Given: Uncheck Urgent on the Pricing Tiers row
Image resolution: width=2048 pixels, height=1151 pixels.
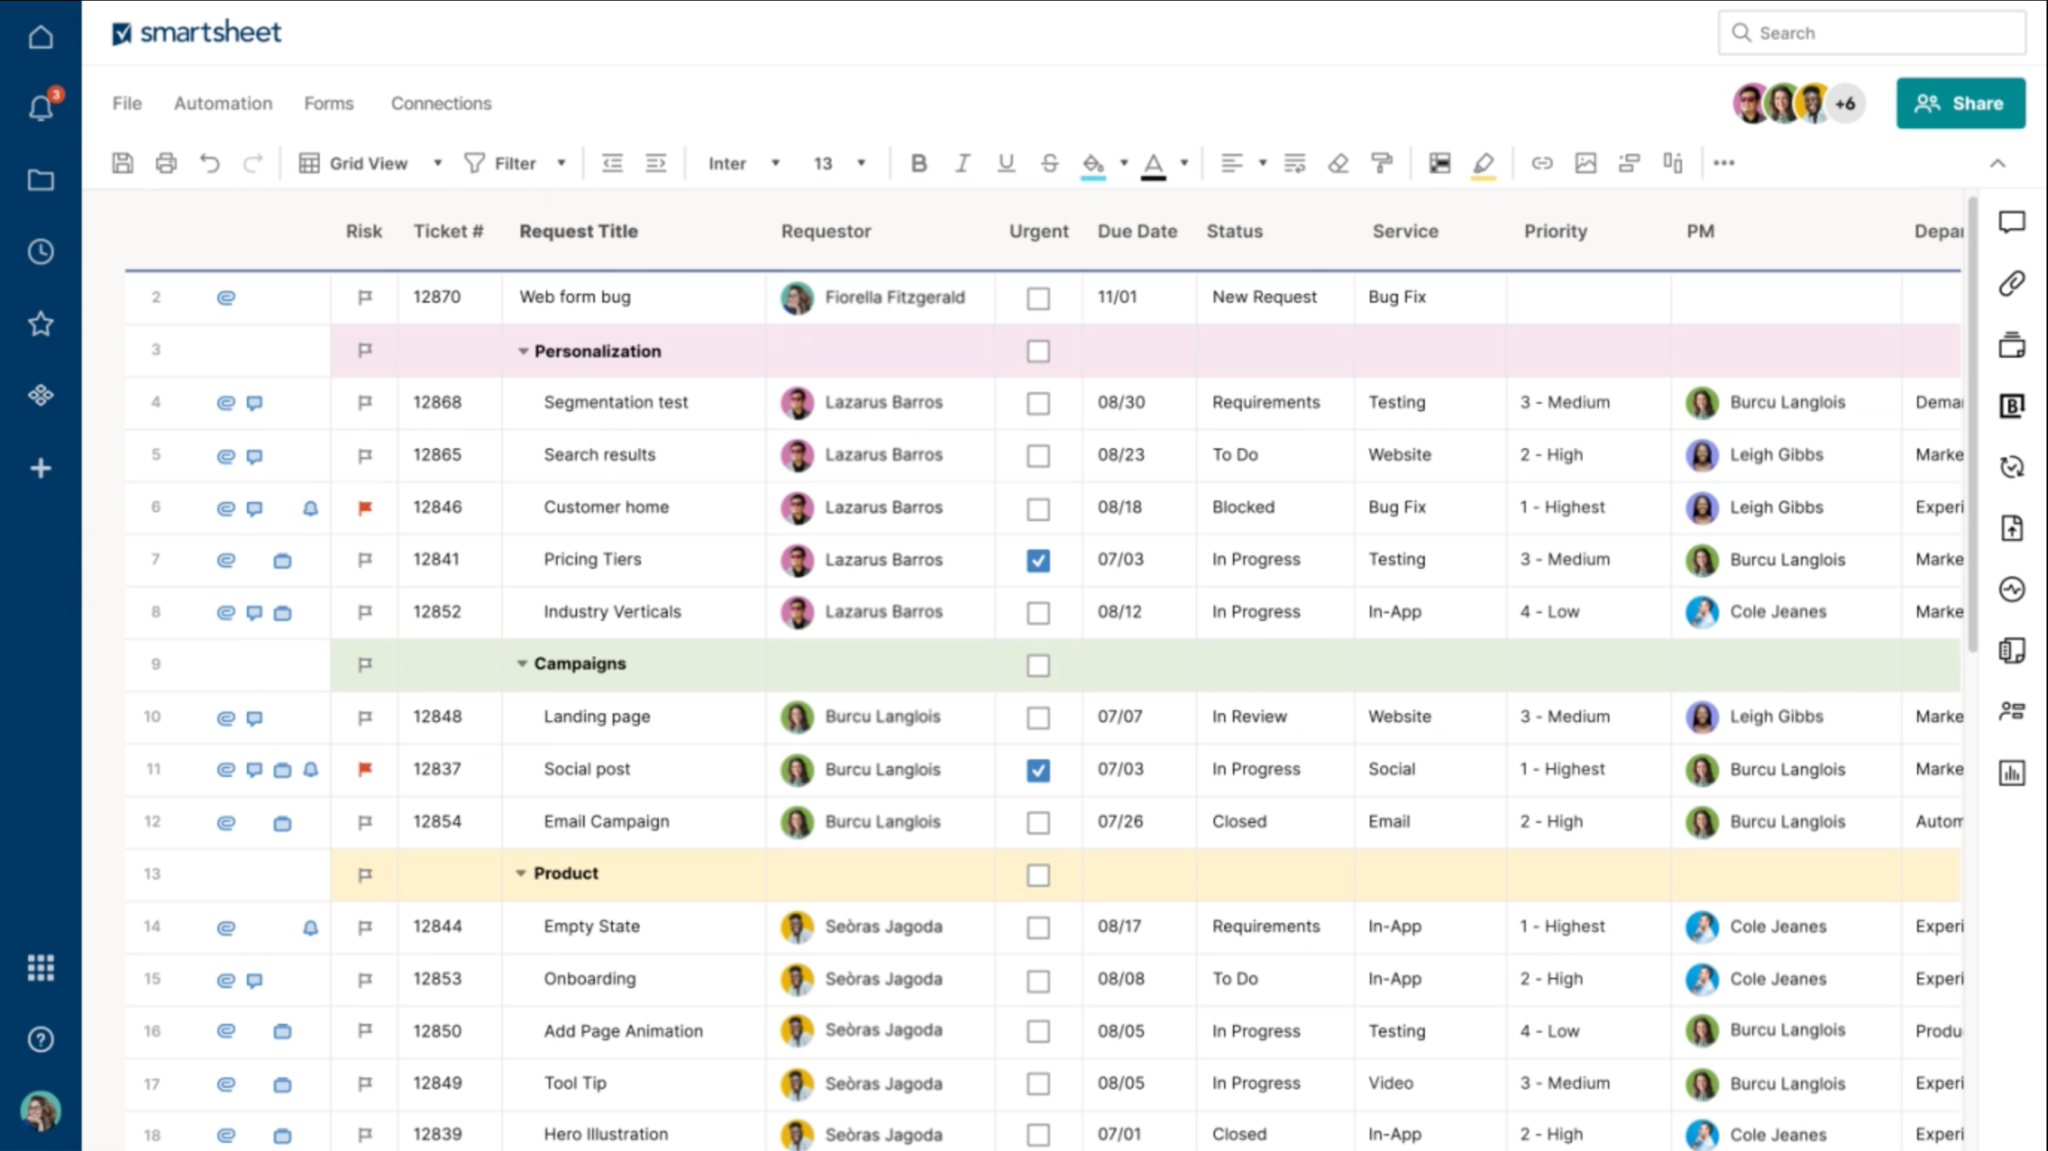Looking at the screenshot, I should [1038, 560].
